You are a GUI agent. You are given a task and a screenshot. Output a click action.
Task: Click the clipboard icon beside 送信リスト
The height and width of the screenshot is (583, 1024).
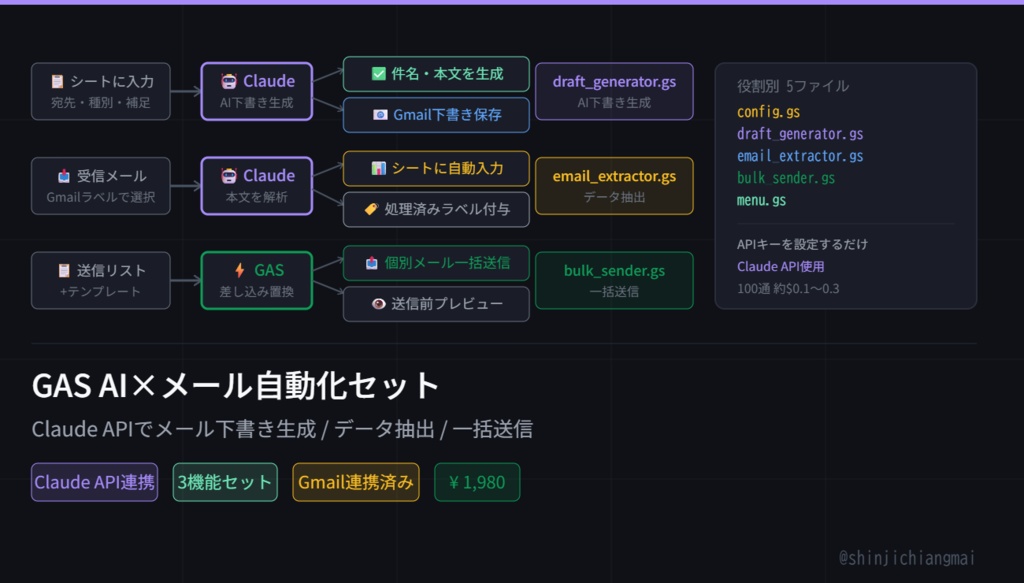tap(64, 270)
